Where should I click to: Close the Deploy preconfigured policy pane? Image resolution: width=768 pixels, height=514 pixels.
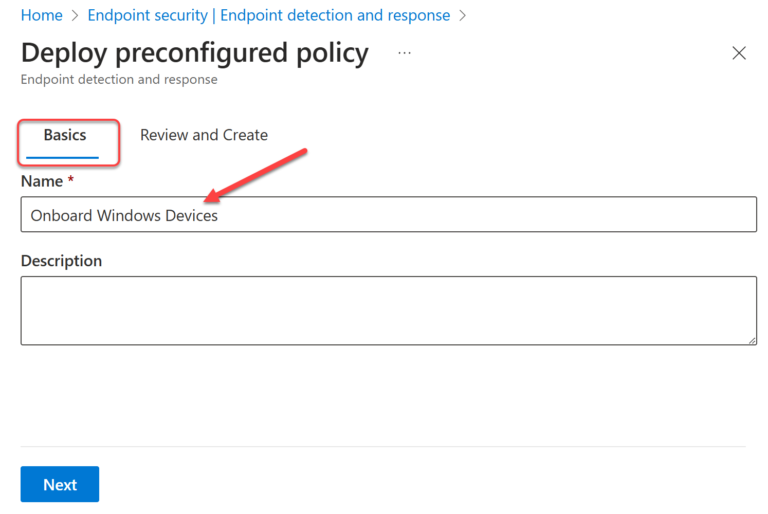pos(739,53)
